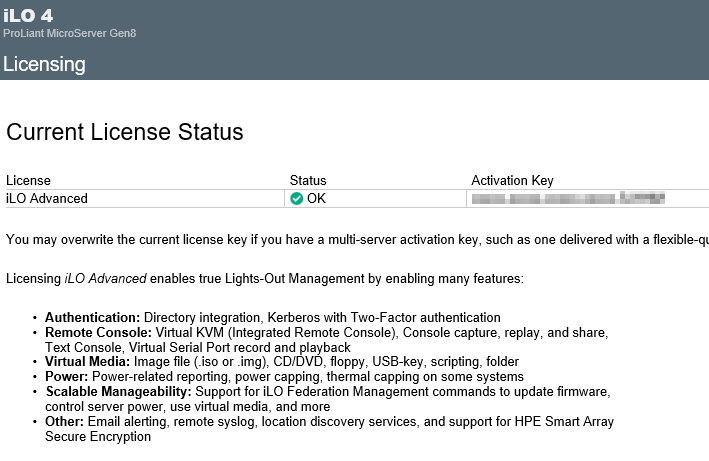Click the iLO 4 logo title
This screenshot has height=461, width=709.
coord(28,16)
